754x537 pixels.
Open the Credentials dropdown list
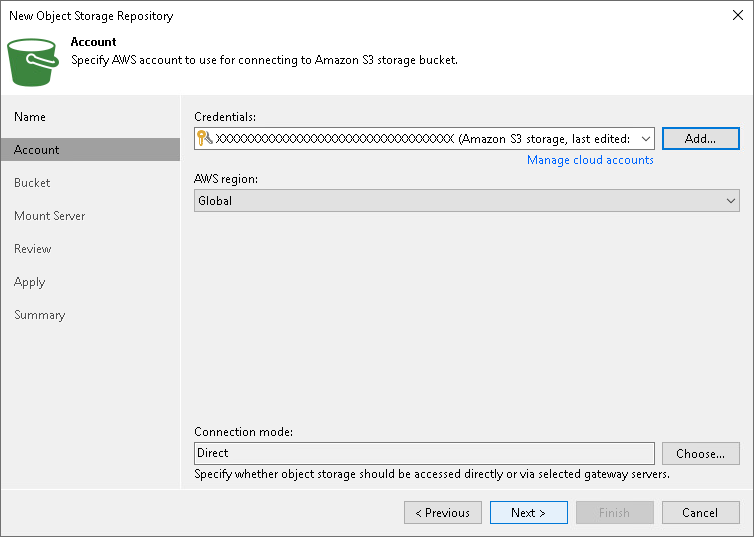click(645, 138)
